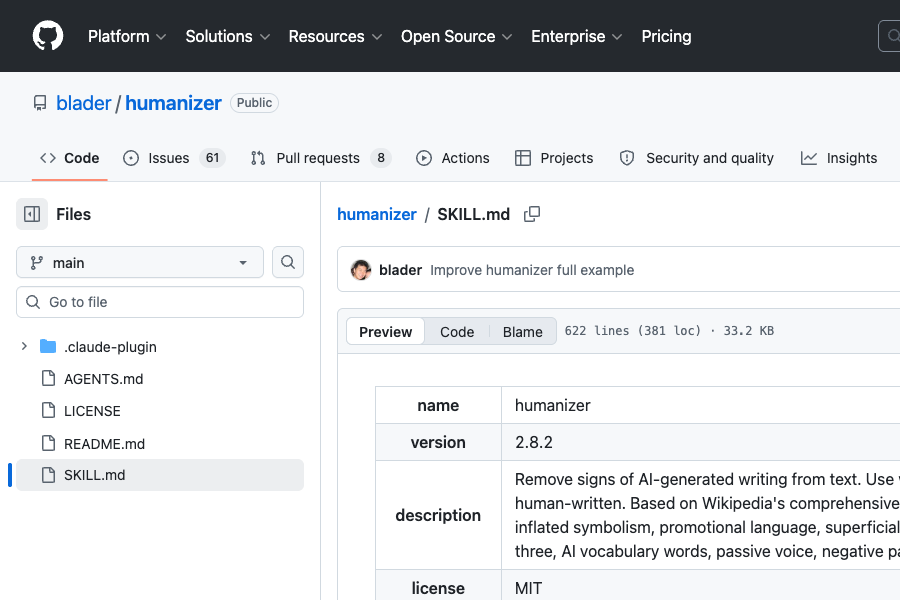Select SKILL.md in the file tree
Viewport: 900px width, 600px height.
click(x=160, y=475)
